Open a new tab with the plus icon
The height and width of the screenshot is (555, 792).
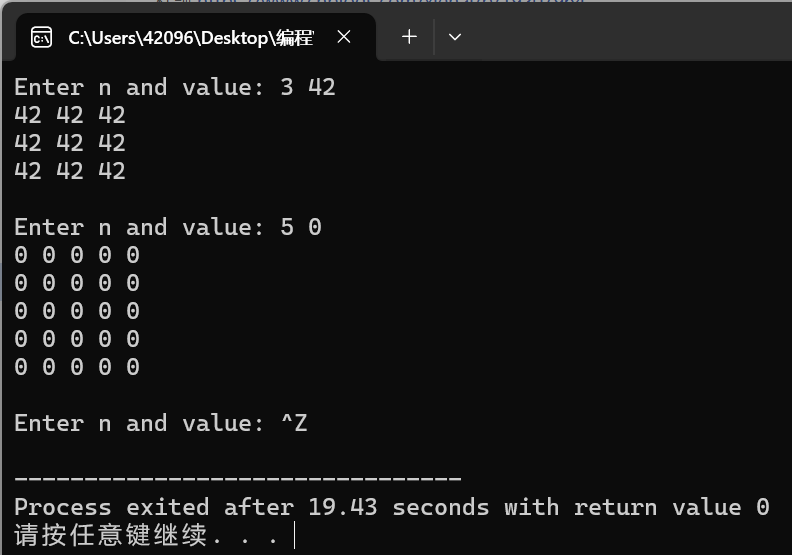coord(409,36)
